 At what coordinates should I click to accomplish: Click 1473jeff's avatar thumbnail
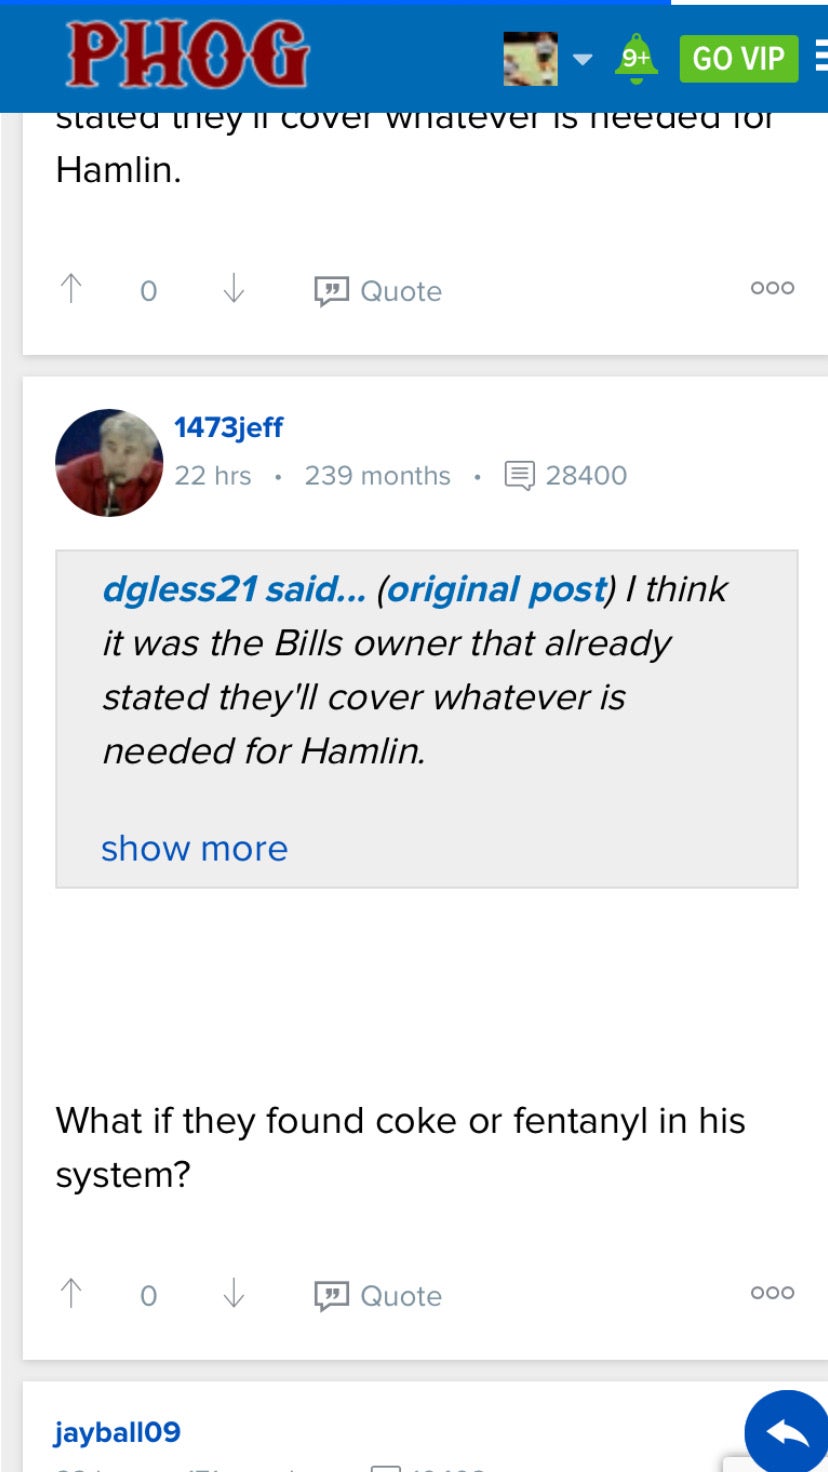tap(109, 462)
